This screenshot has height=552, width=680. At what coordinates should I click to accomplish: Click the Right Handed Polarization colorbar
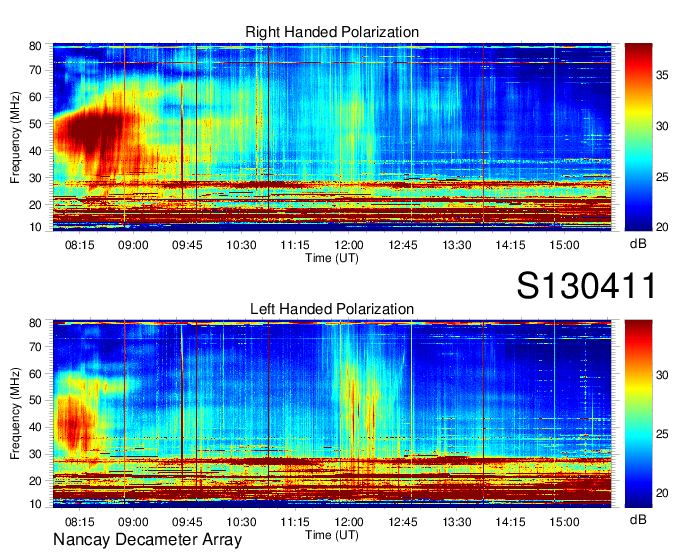point(638,137)
